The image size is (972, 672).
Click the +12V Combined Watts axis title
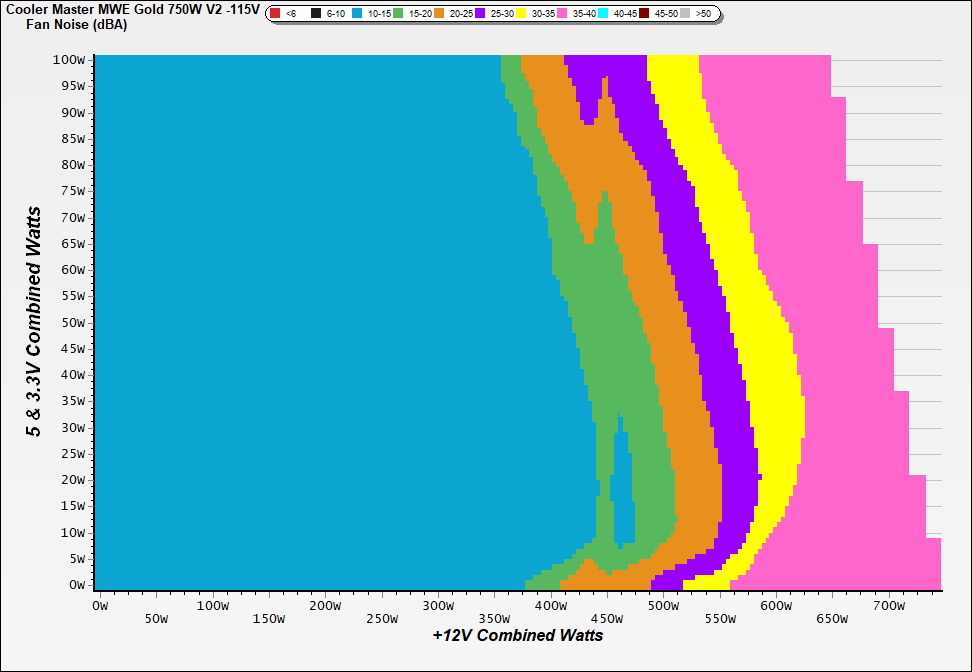(518, 635)
